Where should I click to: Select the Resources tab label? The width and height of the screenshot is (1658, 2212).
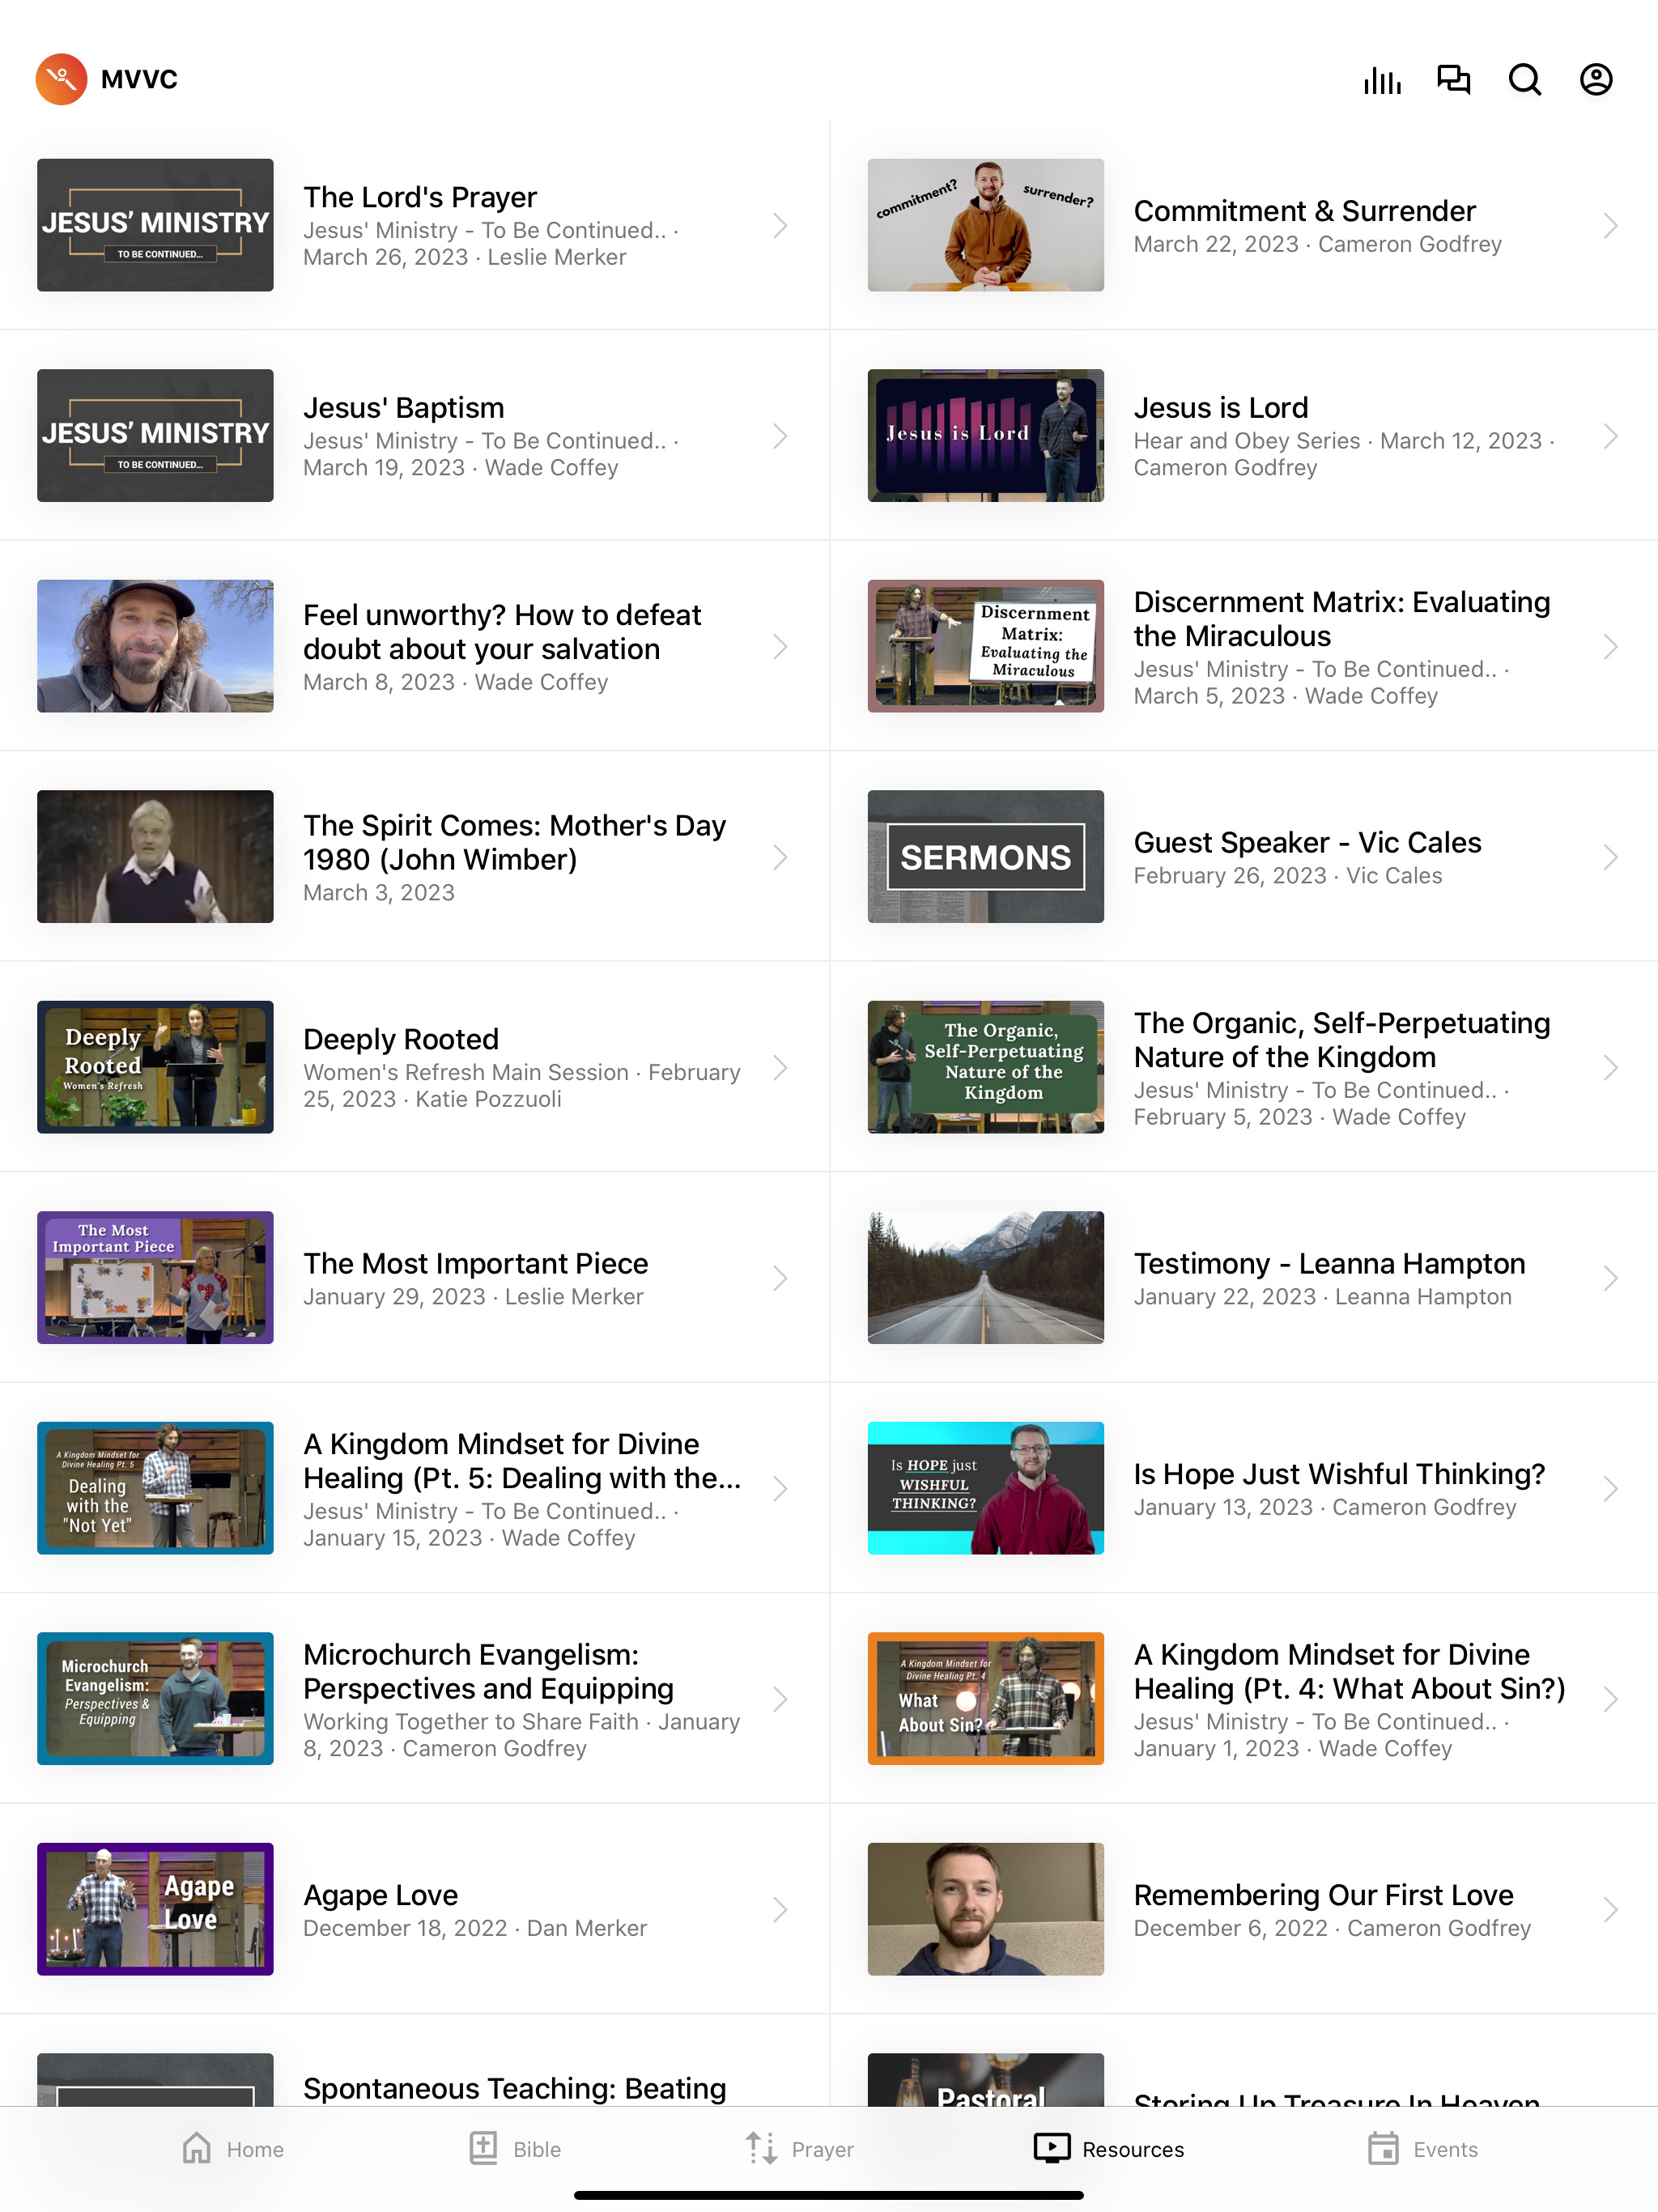[x=1133, y=2149]
